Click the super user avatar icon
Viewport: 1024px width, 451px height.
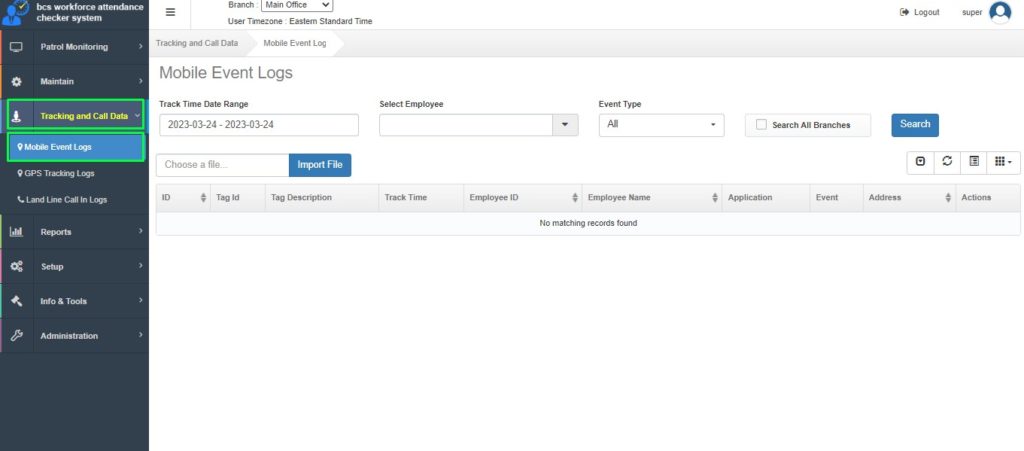(x=999, y=12)
